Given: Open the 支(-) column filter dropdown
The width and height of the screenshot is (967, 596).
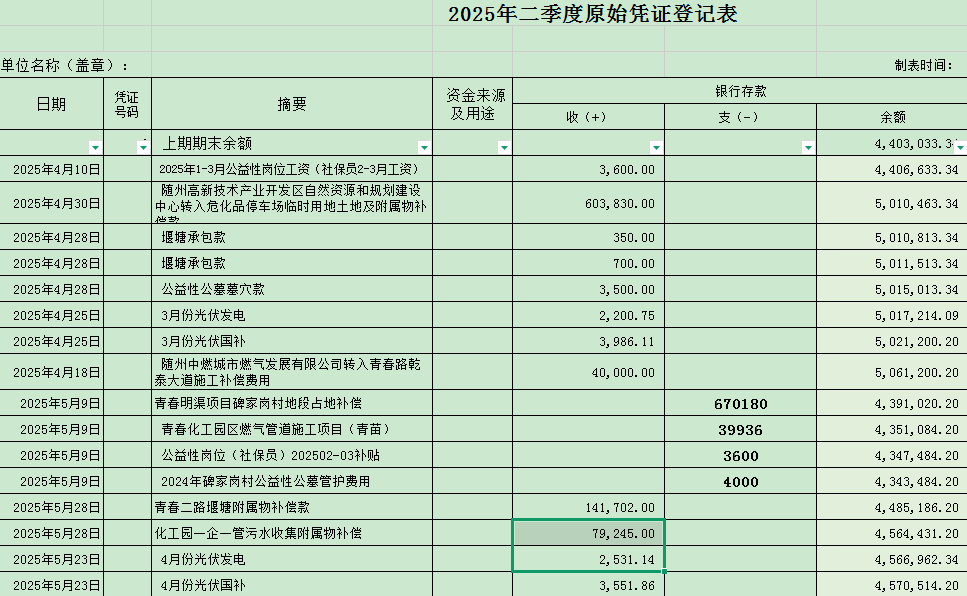Looking at the screenshot, I should [808, 147].
